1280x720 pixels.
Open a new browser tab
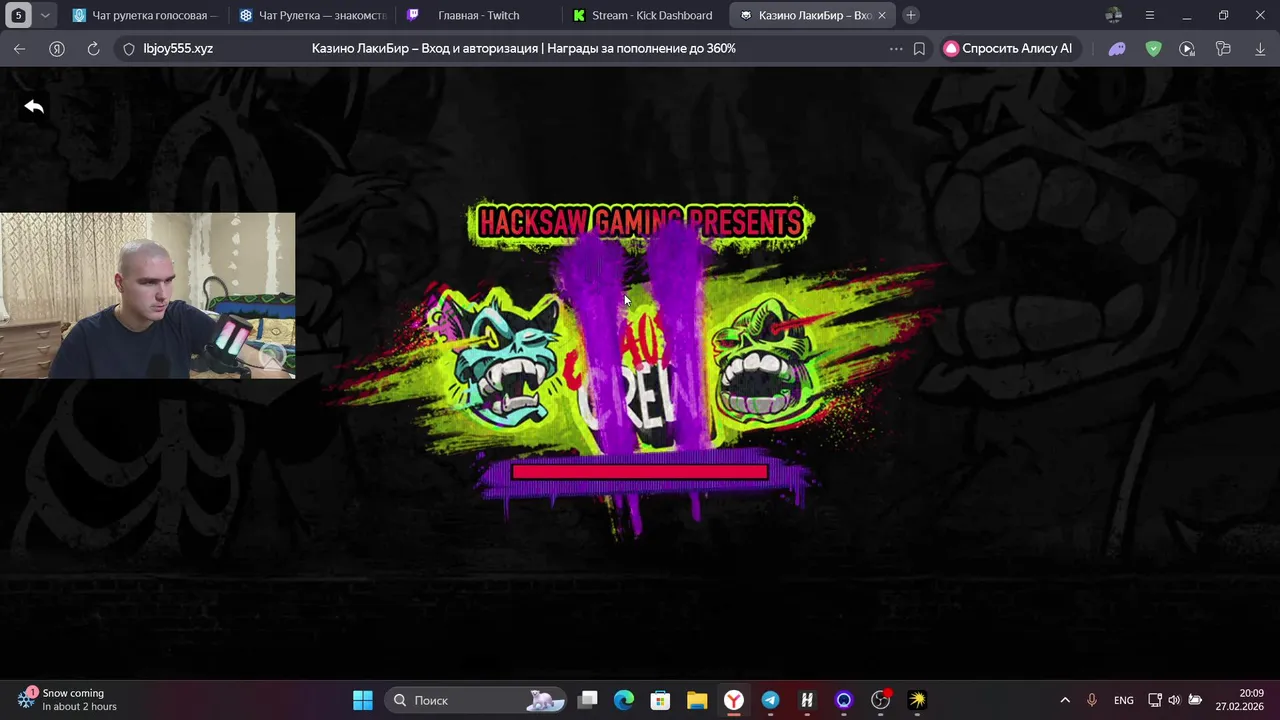tap(911, 15)
